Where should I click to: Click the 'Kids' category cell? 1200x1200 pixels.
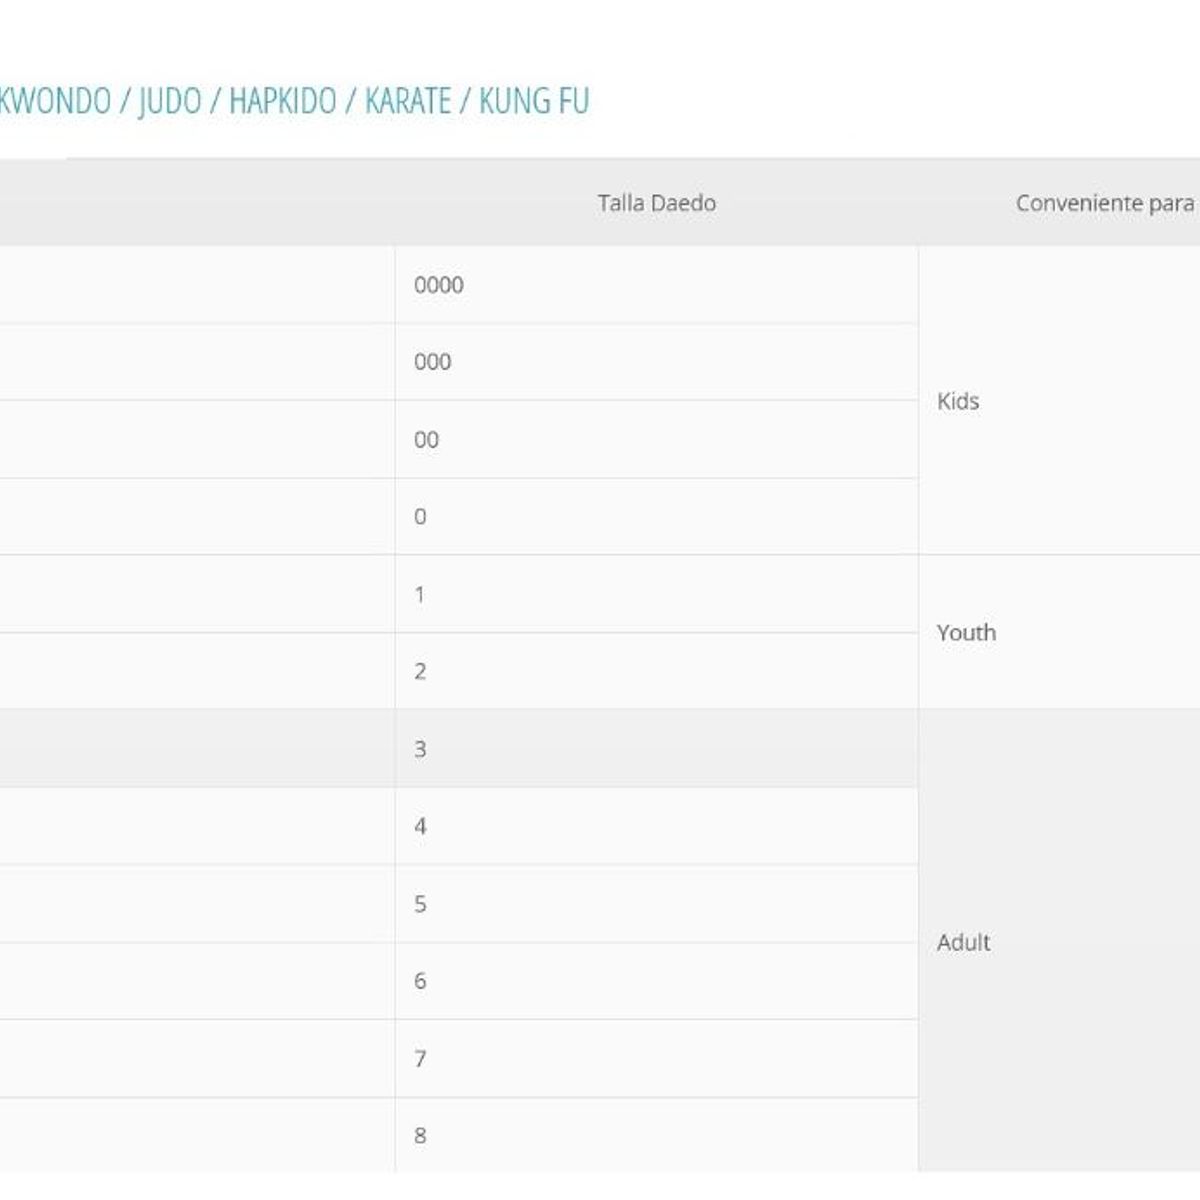click(x=958, y=401)
